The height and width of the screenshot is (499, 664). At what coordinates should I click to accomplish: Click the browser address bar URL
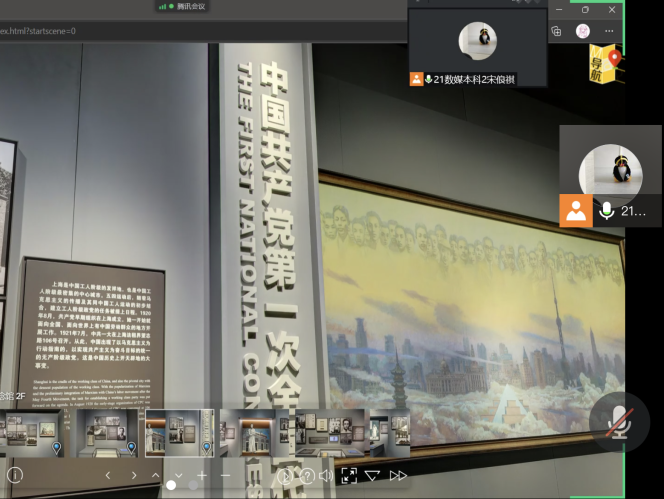point(38,31)
